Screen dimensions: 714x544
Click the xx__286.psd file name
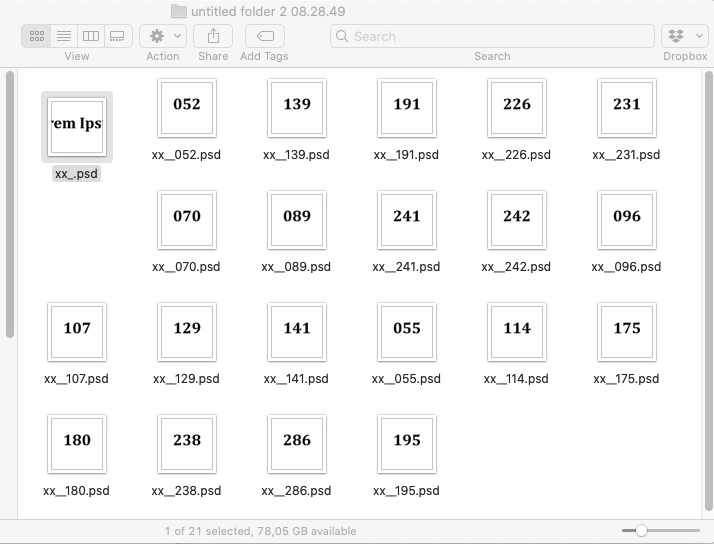pos(296,491)
